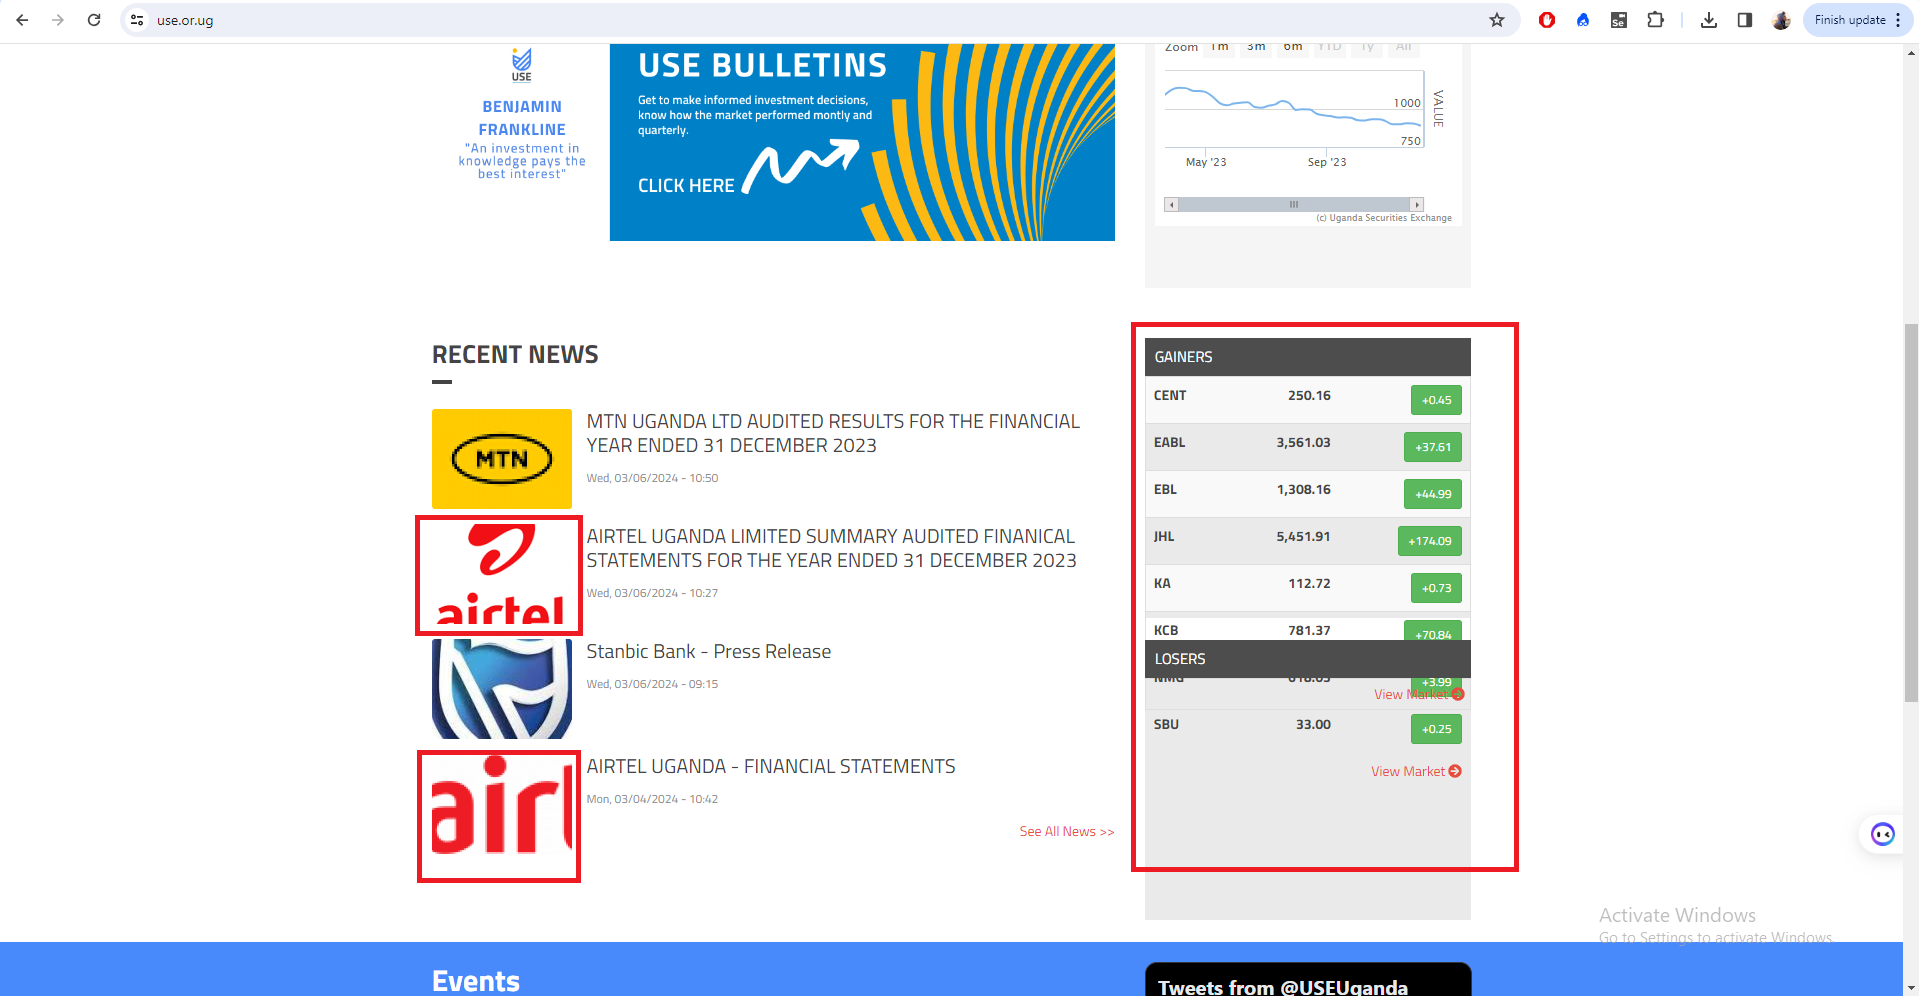Open Airtel Uganda summary audited statements headline

click(x=831, y=549)
